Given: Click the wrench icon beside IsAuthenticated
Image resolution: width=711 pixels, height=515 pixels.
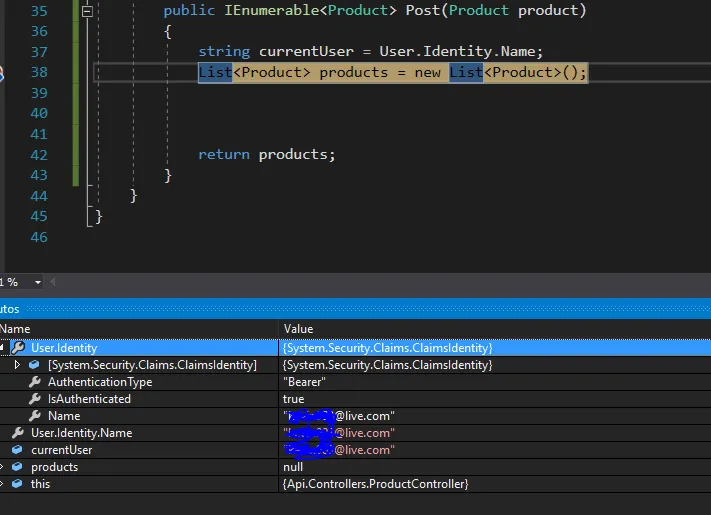Looking at the screenshot, I should tap(34, 399).
